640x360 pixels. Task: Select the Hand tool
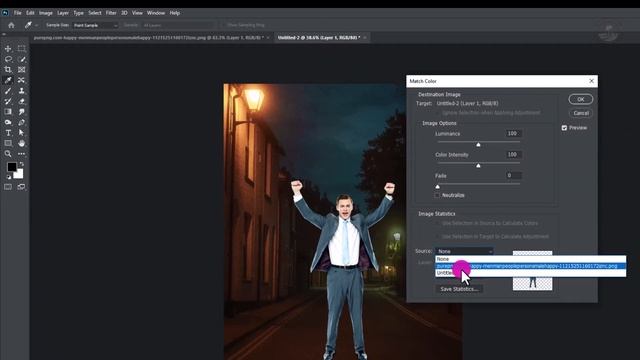click(x=22, y=143)
